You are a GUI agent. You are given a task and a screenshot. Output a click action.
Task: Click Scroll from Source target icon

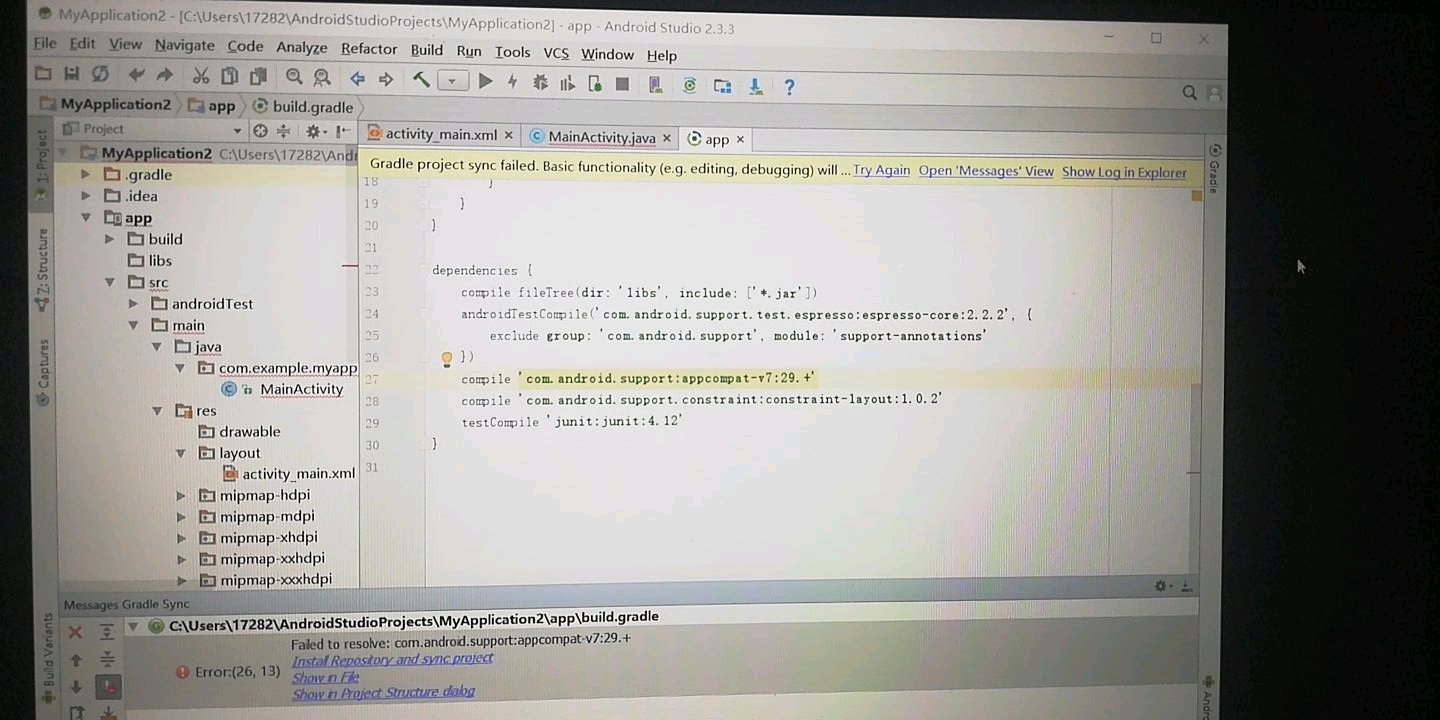260,131
